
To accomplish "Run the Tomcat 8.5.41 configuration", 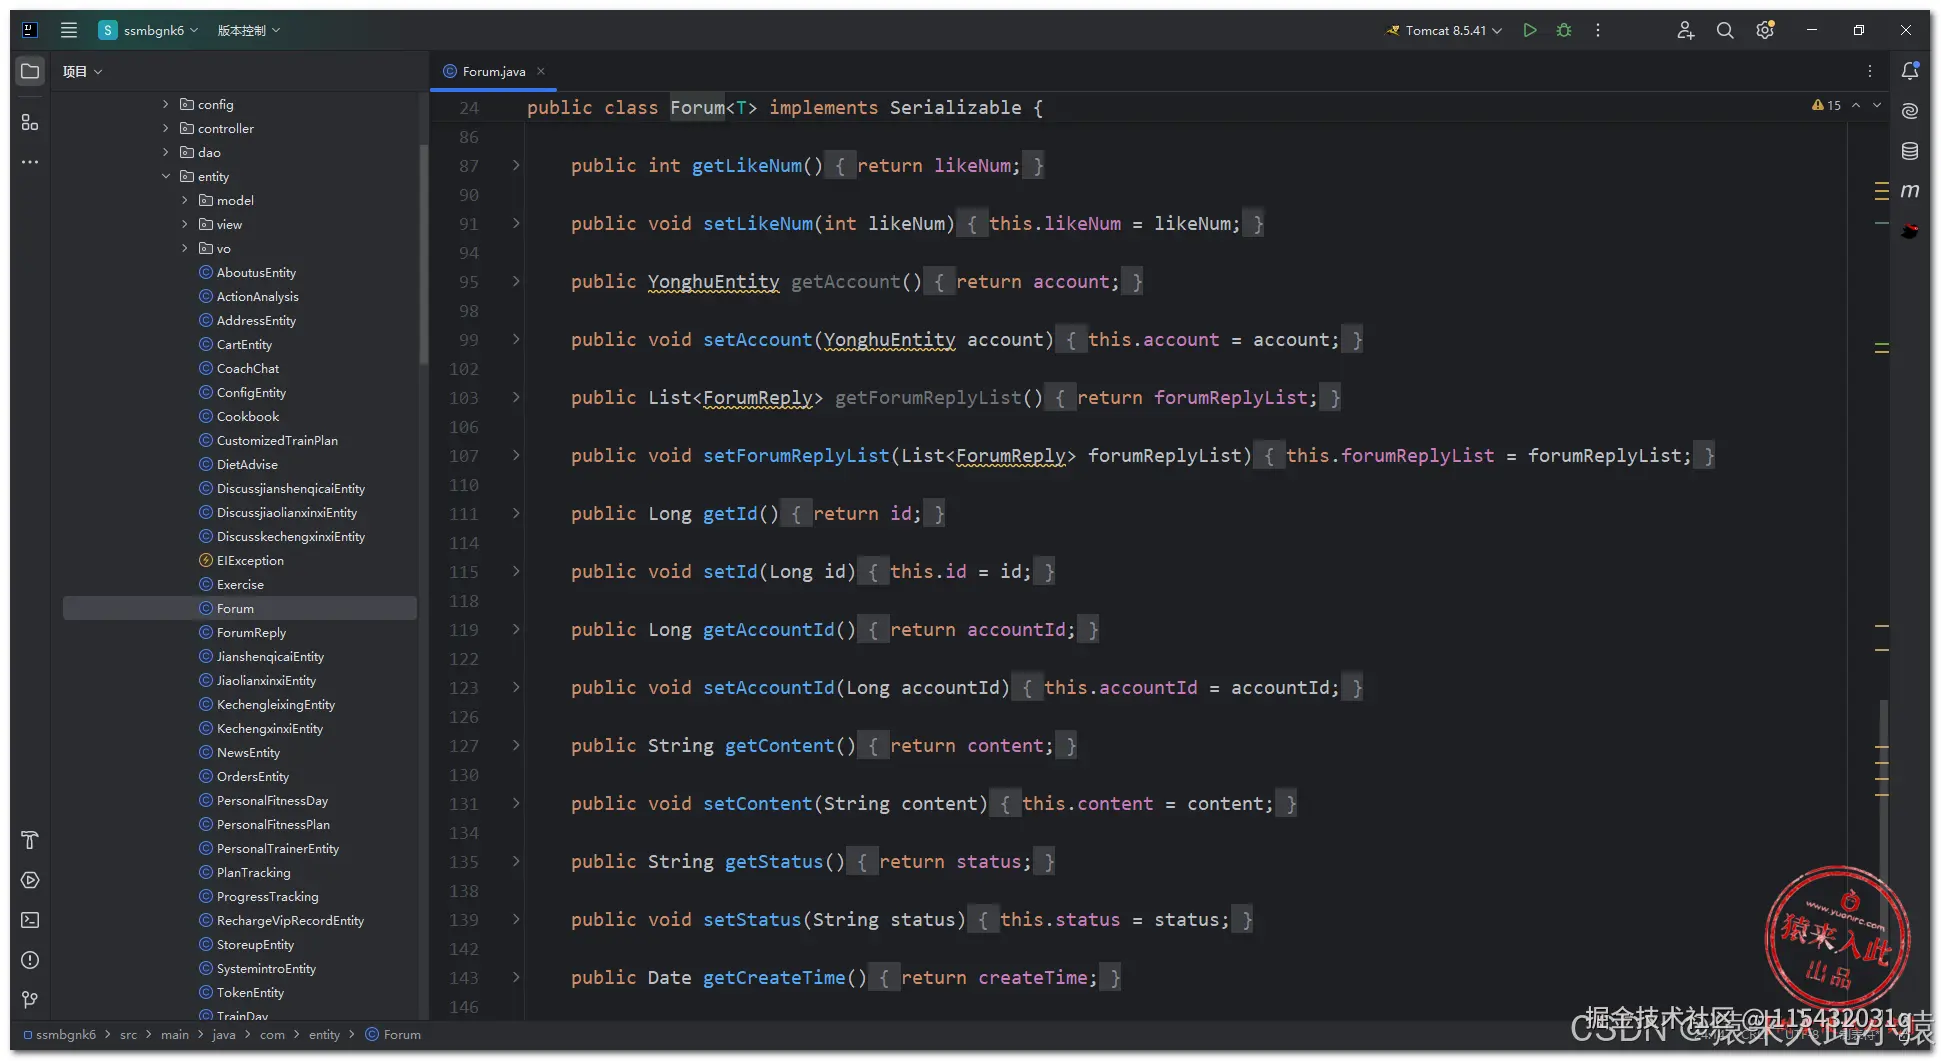I will tap(1529, 30).
